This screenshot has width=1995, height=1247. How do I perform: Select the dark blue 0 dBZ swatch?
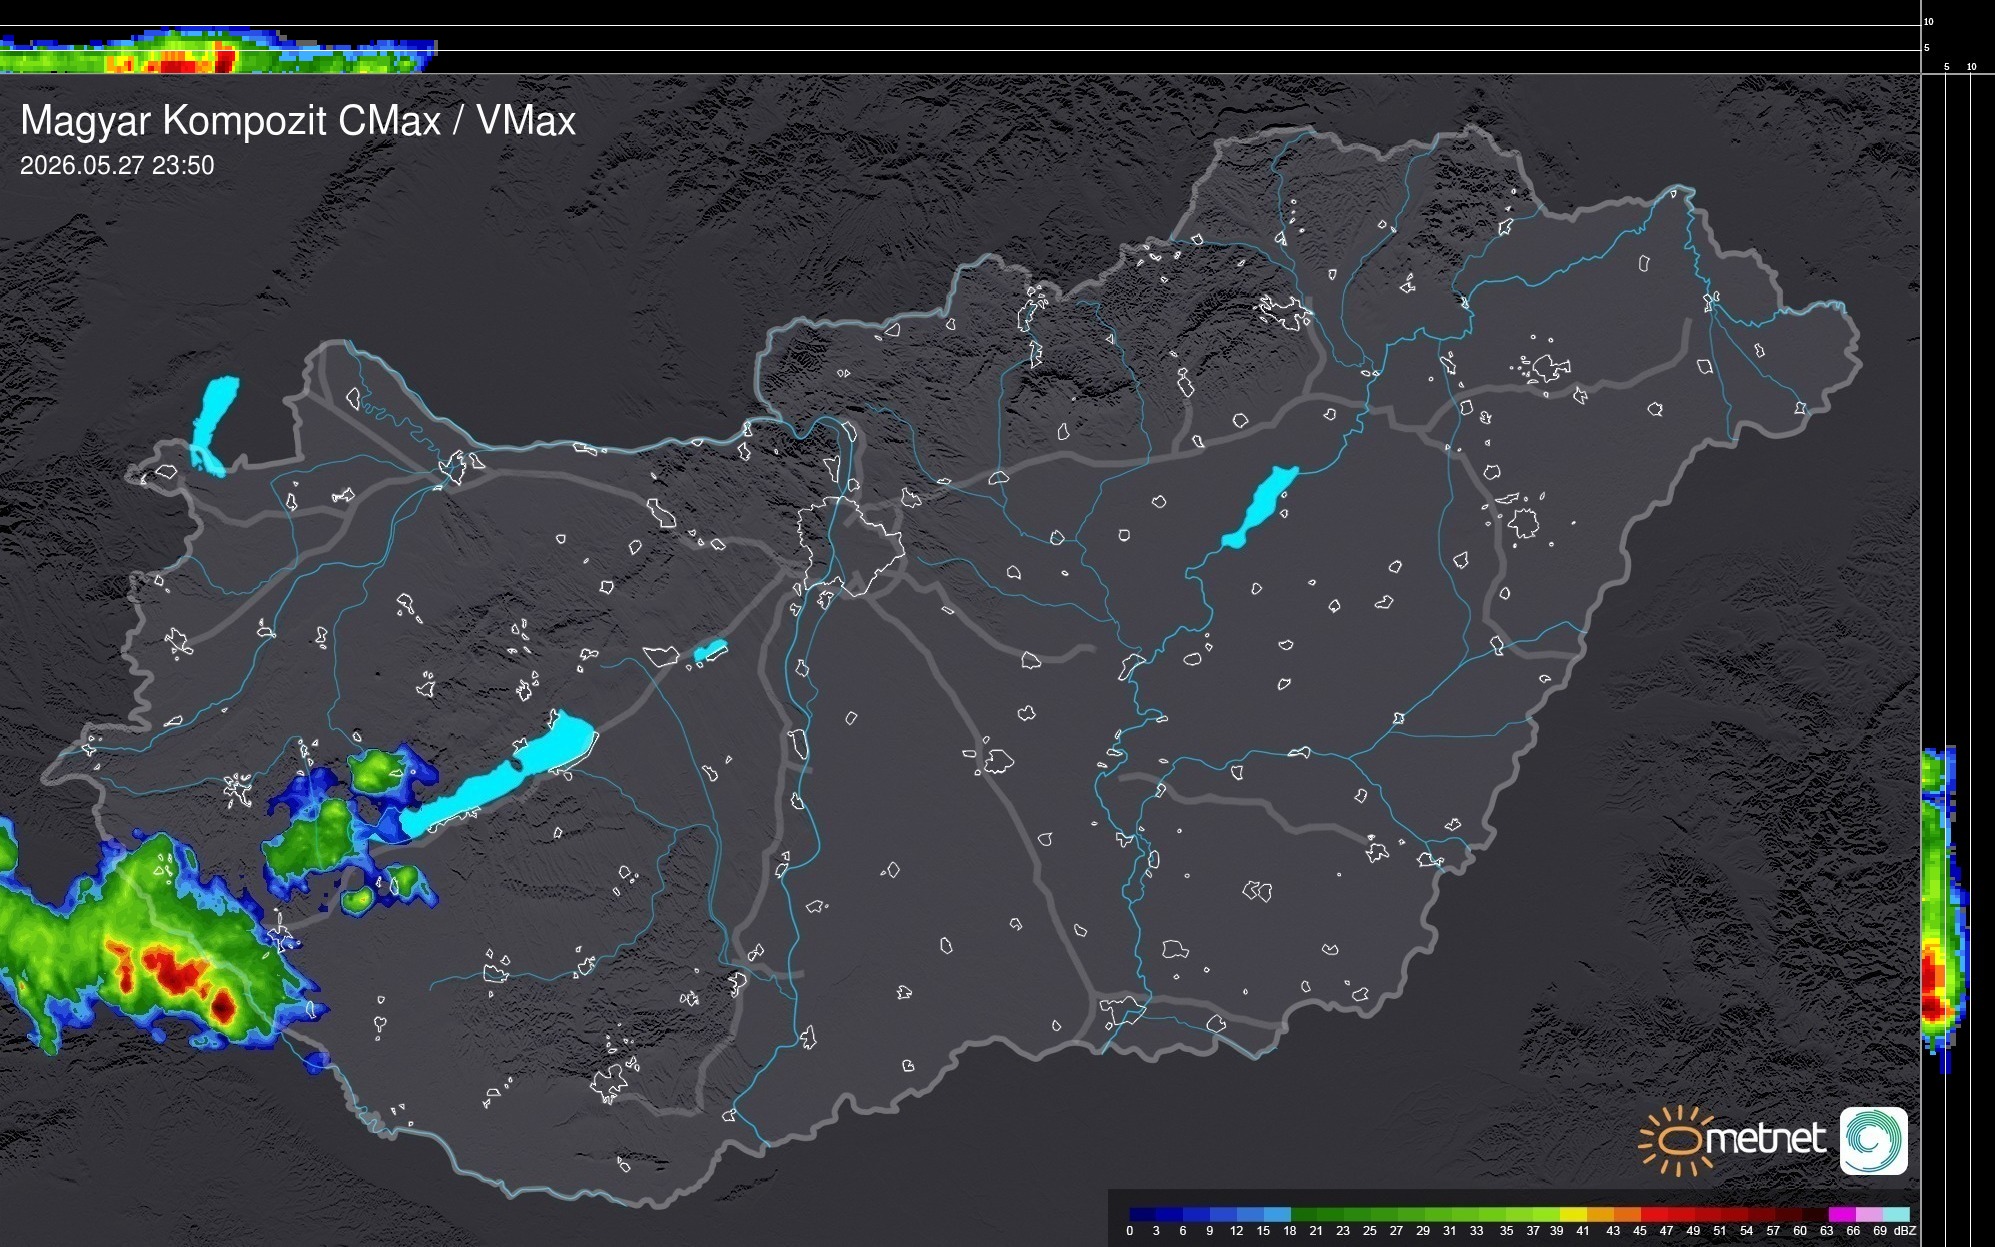point(1142,1214)
